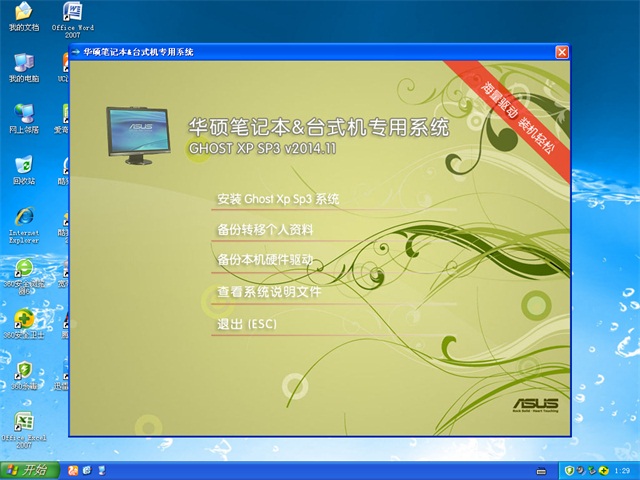Open the 360安全卫士 desktop shortcut

pyautogui.click(x=24, y=324)
